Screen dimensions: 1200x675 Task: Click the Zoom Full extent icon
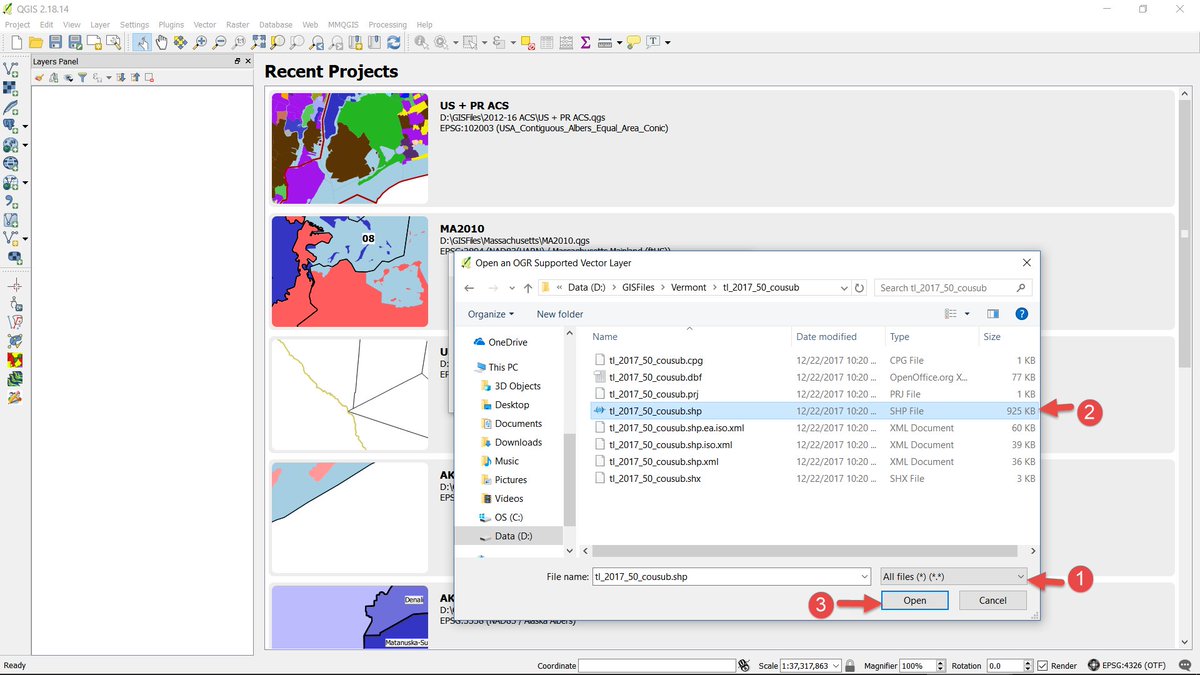pyautogui.click(x=259, y=42)
